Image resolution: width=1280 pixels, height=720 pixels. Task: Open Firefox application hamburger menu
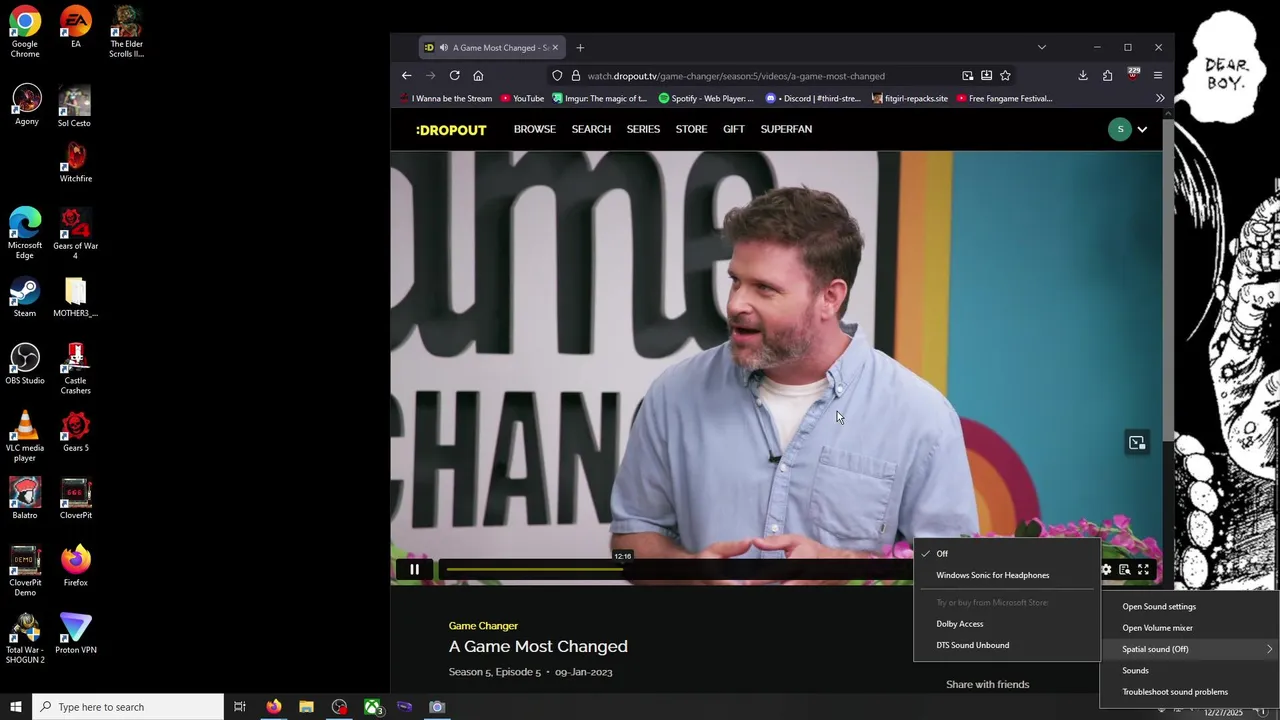[x=1158, y=76]
